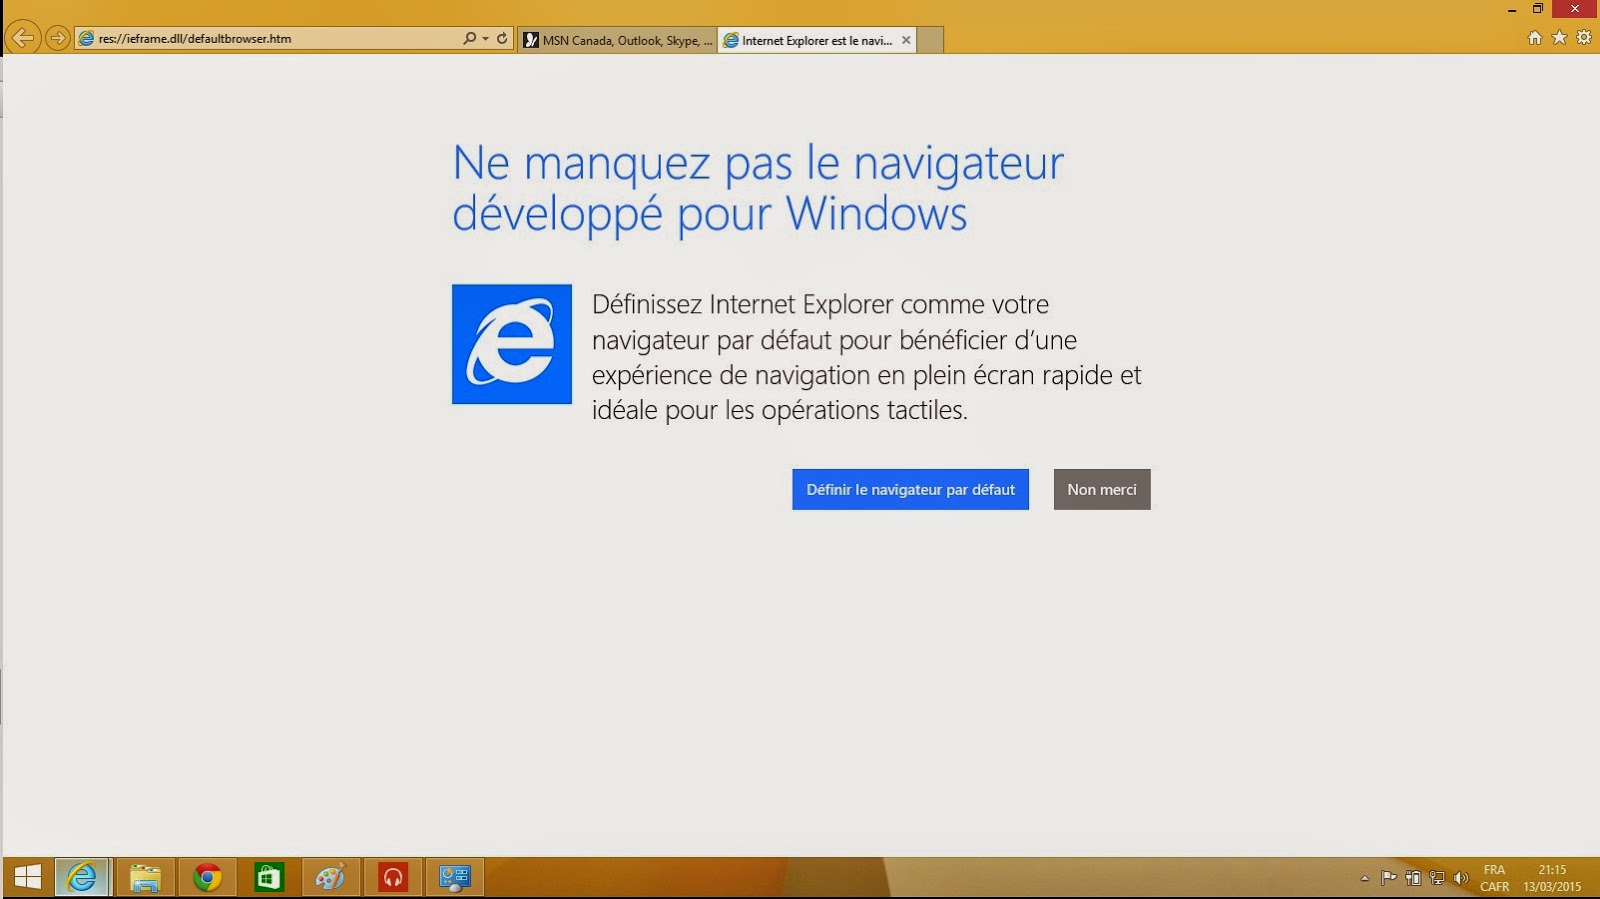
Task: Open a new tab with the blank tab button
Action: (930, 40)
